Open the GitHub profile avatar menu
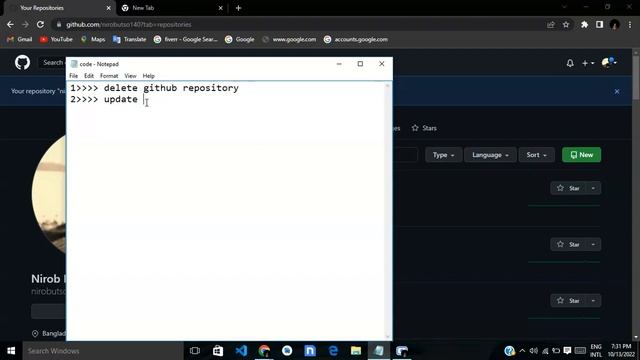 pyautogui.click(x=609, y=62)
